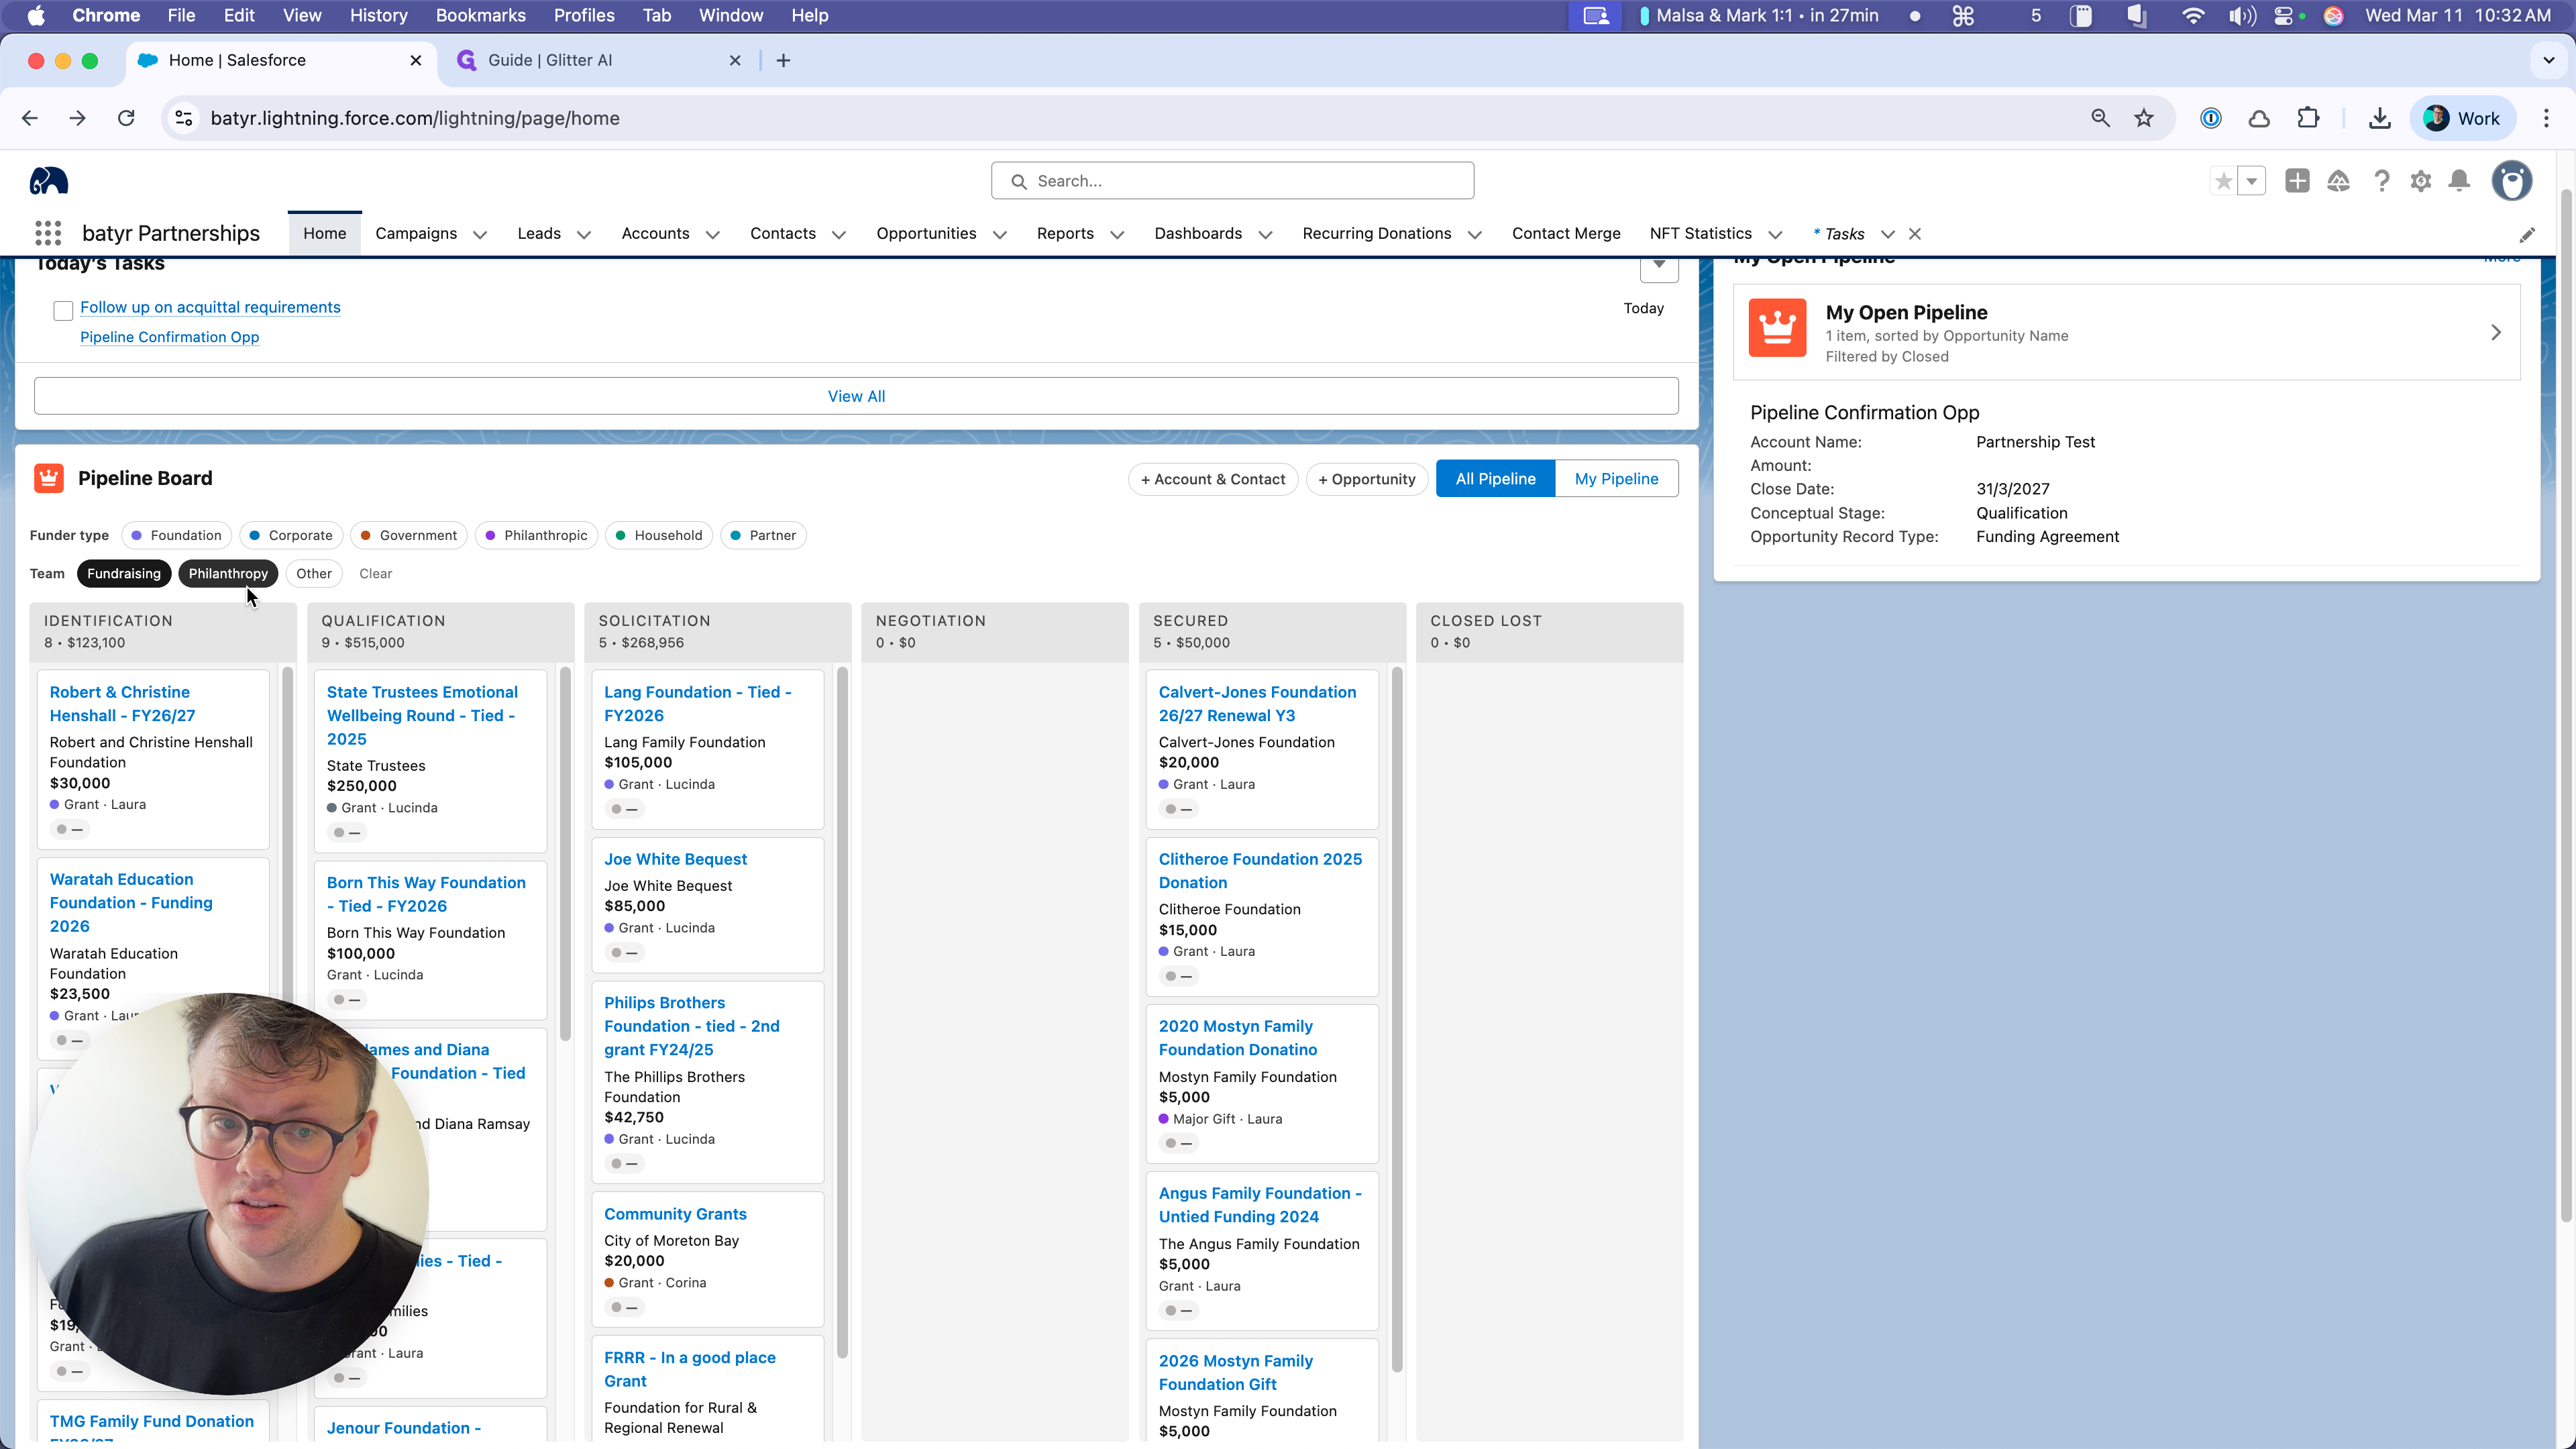Expand the Accounts tab dropdown

pyautogui.click(x=712, y=235)
